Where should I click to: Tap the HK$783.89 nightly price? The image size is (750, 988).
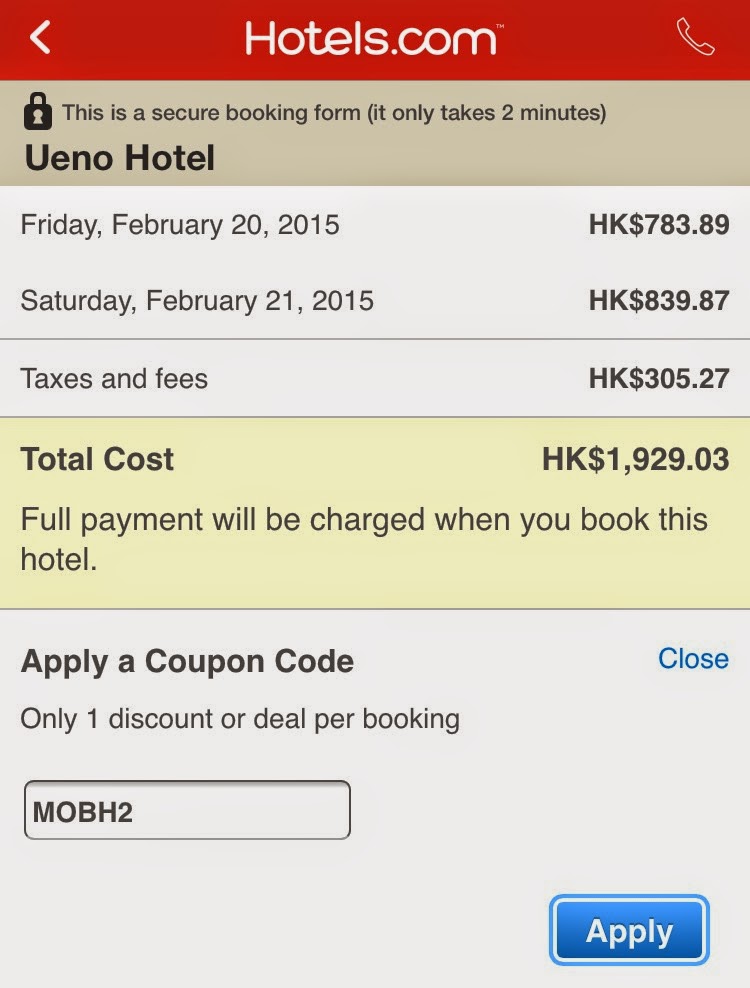coord(659,225)
